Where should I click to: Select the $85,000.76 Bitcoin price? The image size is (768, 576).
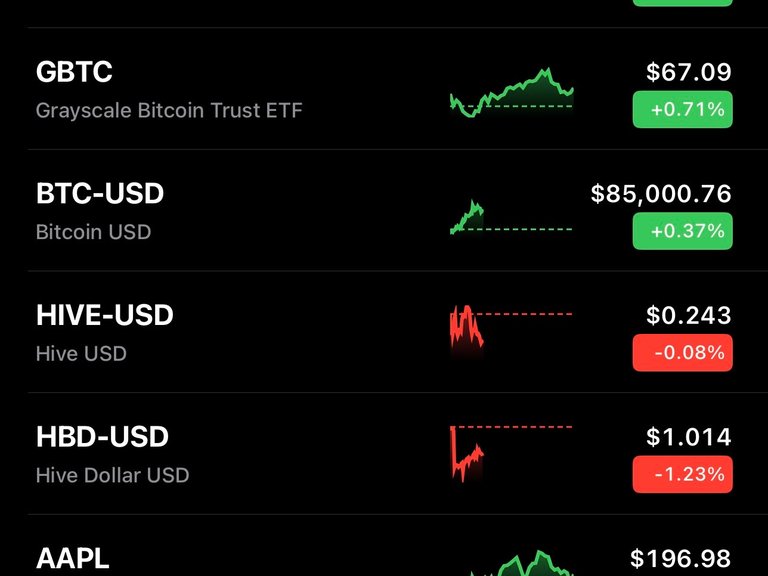(x=661, y=194)
